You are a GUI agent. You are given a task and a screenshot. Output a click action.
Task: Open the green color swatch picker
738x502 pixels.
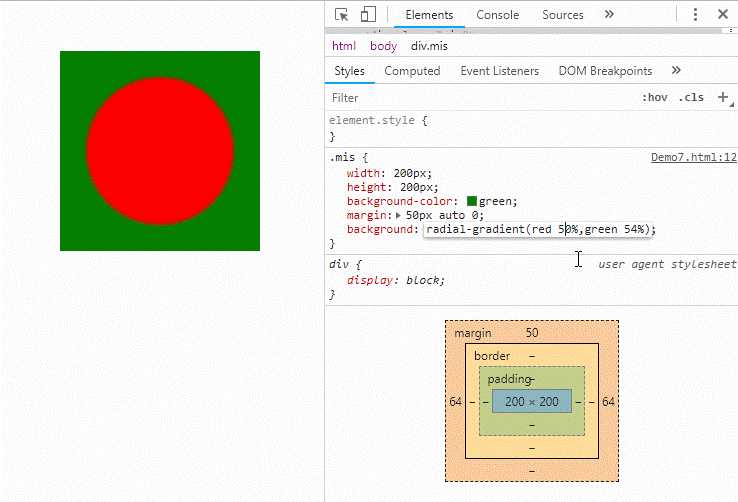click(x=472, y=201)
